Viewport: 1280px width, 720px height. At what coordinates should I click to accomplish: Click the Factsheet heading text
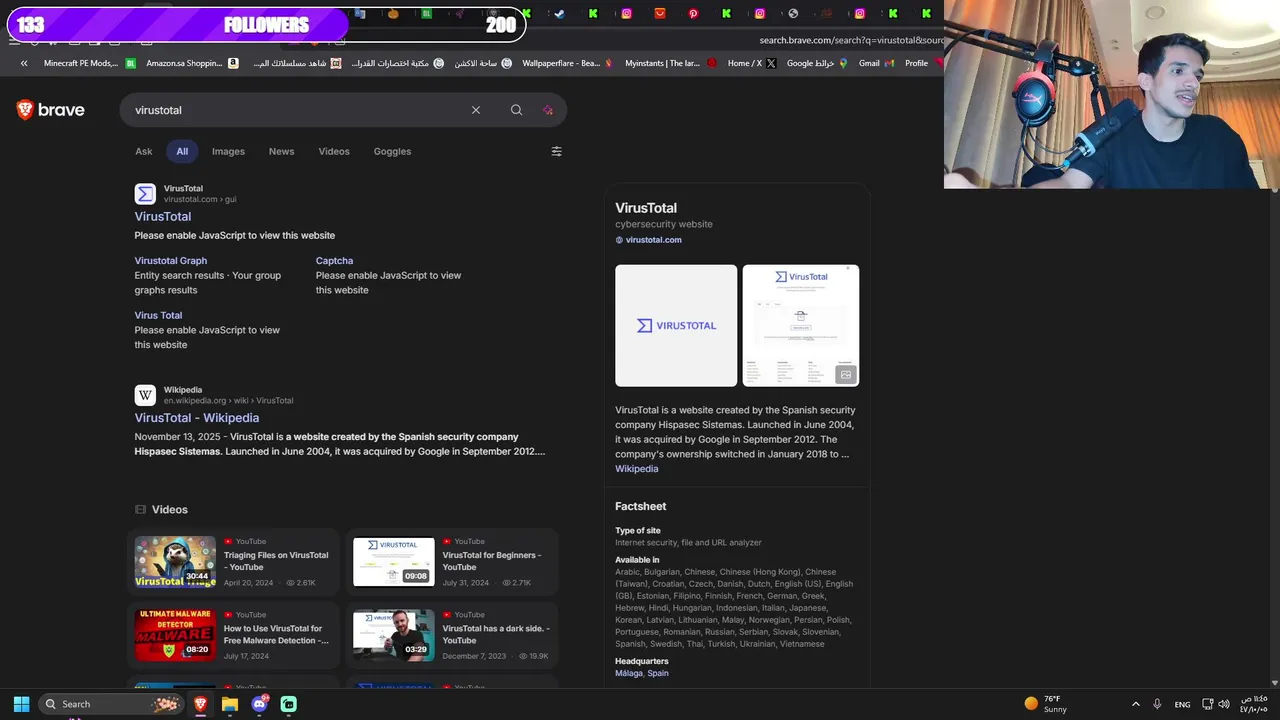coord(640,506)
